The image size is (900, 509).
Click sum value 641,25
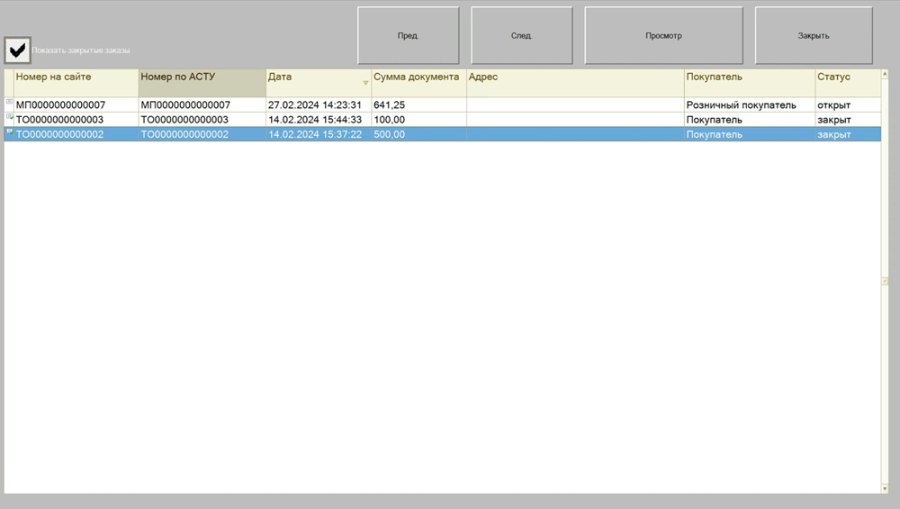(x=418, y=105)
